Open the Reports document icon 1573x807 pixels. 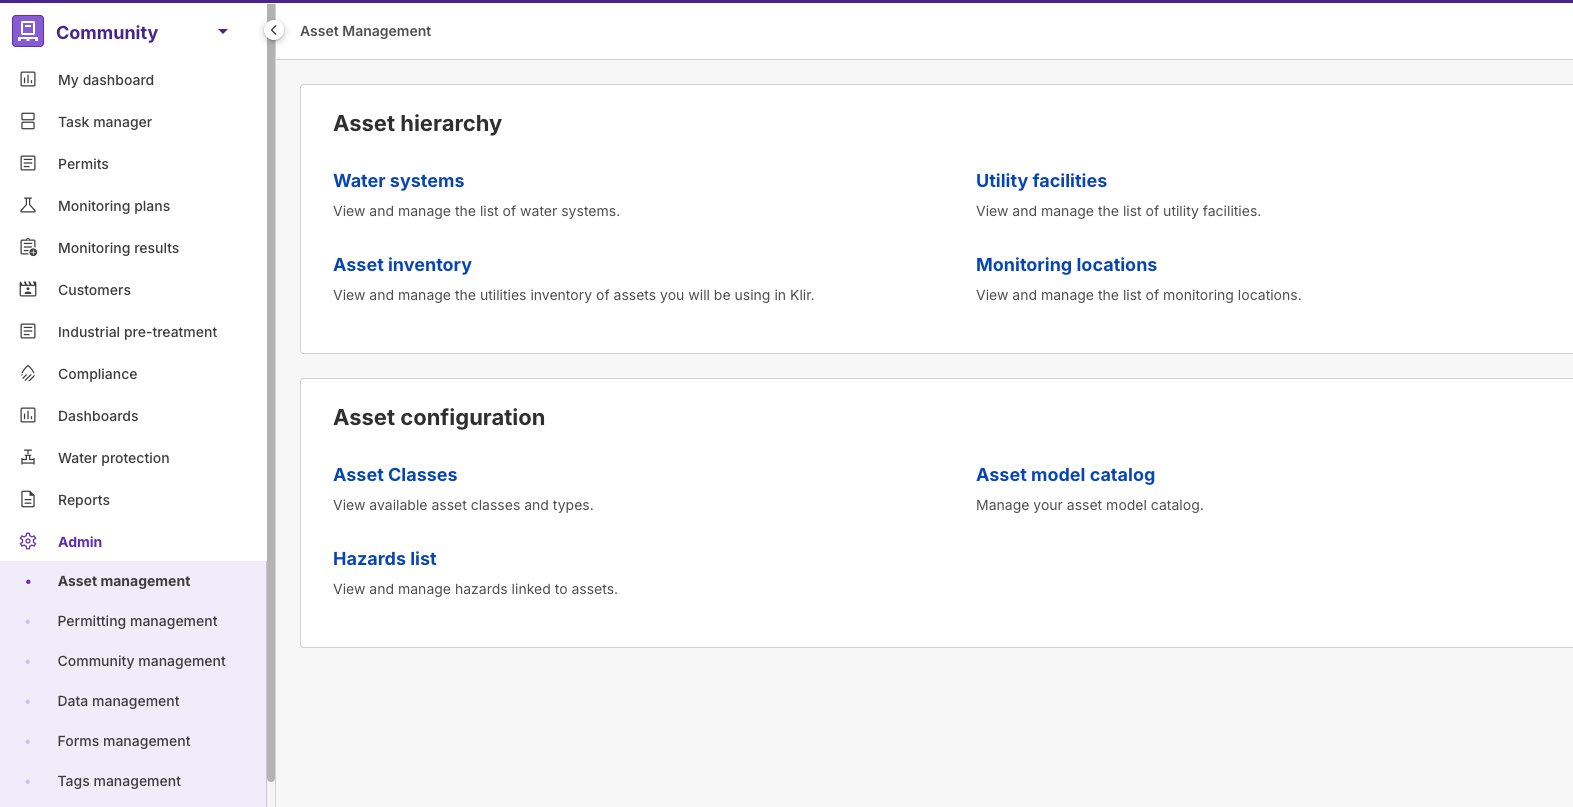[x=28, y=499]
